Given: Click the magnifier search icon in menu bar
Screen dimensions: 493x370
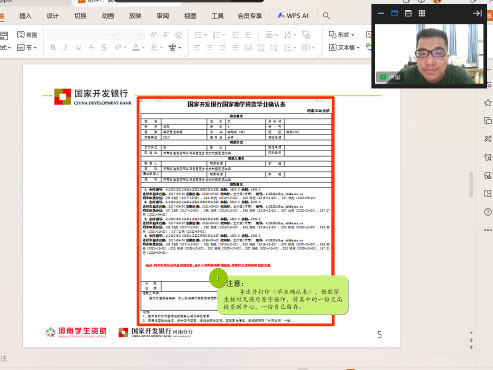Looking at the screenshot, I should click(x=326, y=15).
